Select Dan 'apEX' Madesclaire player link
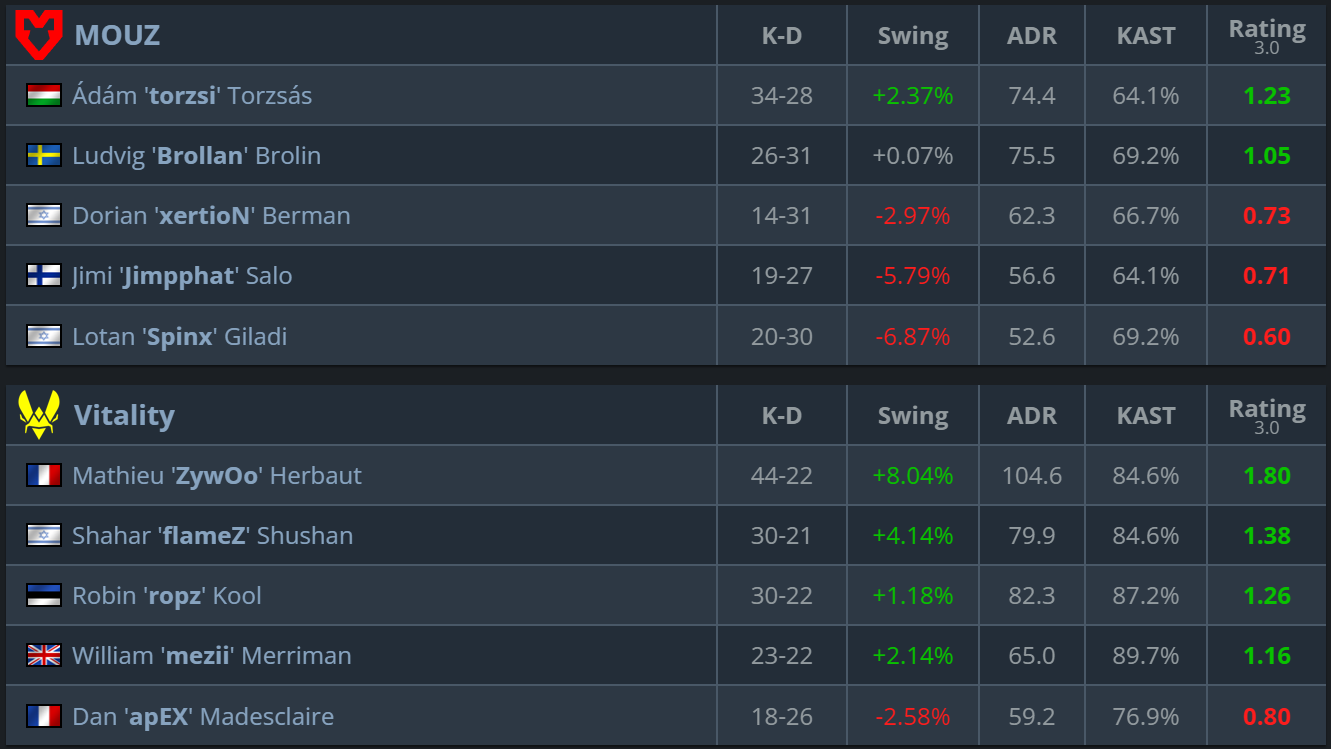Viewport: 1331px width, 749px height. [x=203, y=716]
